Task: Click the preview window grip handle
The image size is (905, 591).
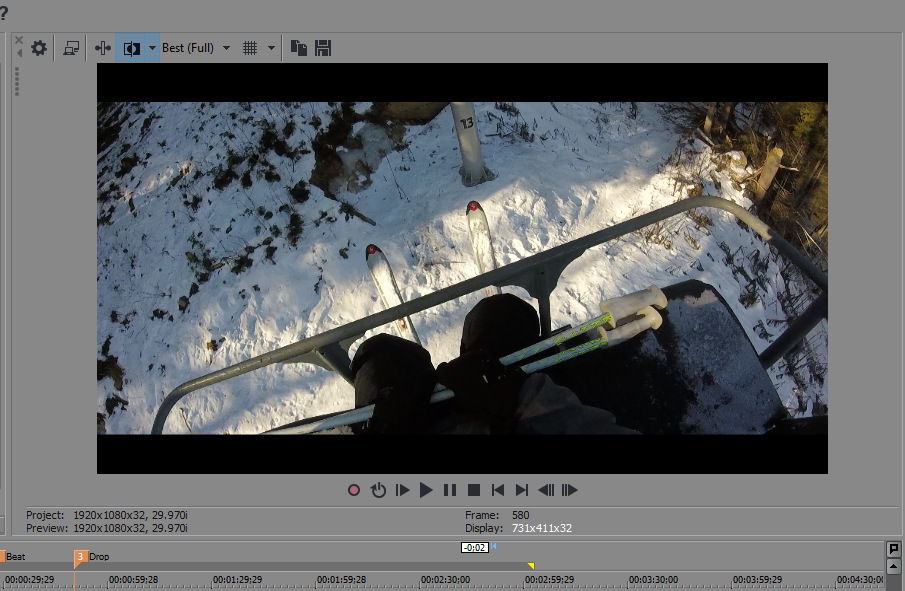Action: click(17, 81)
